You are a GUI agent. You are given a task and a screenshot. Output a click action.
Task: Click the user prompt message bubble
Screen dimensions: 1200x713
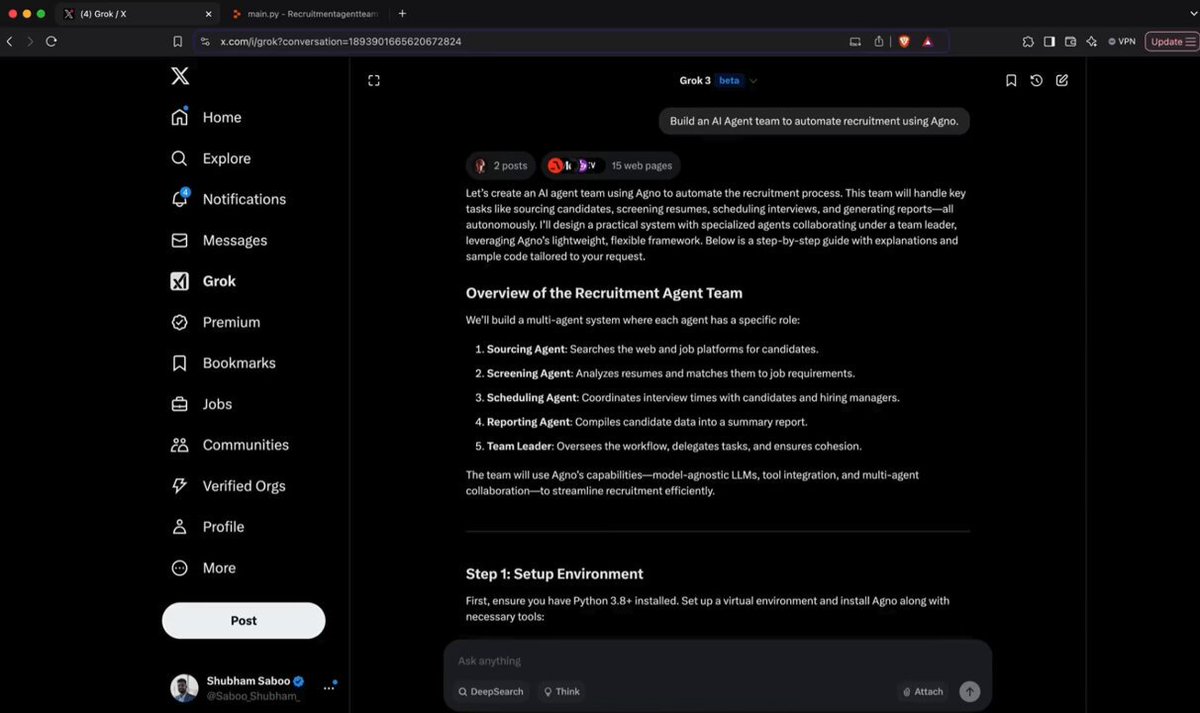[813, 121]
